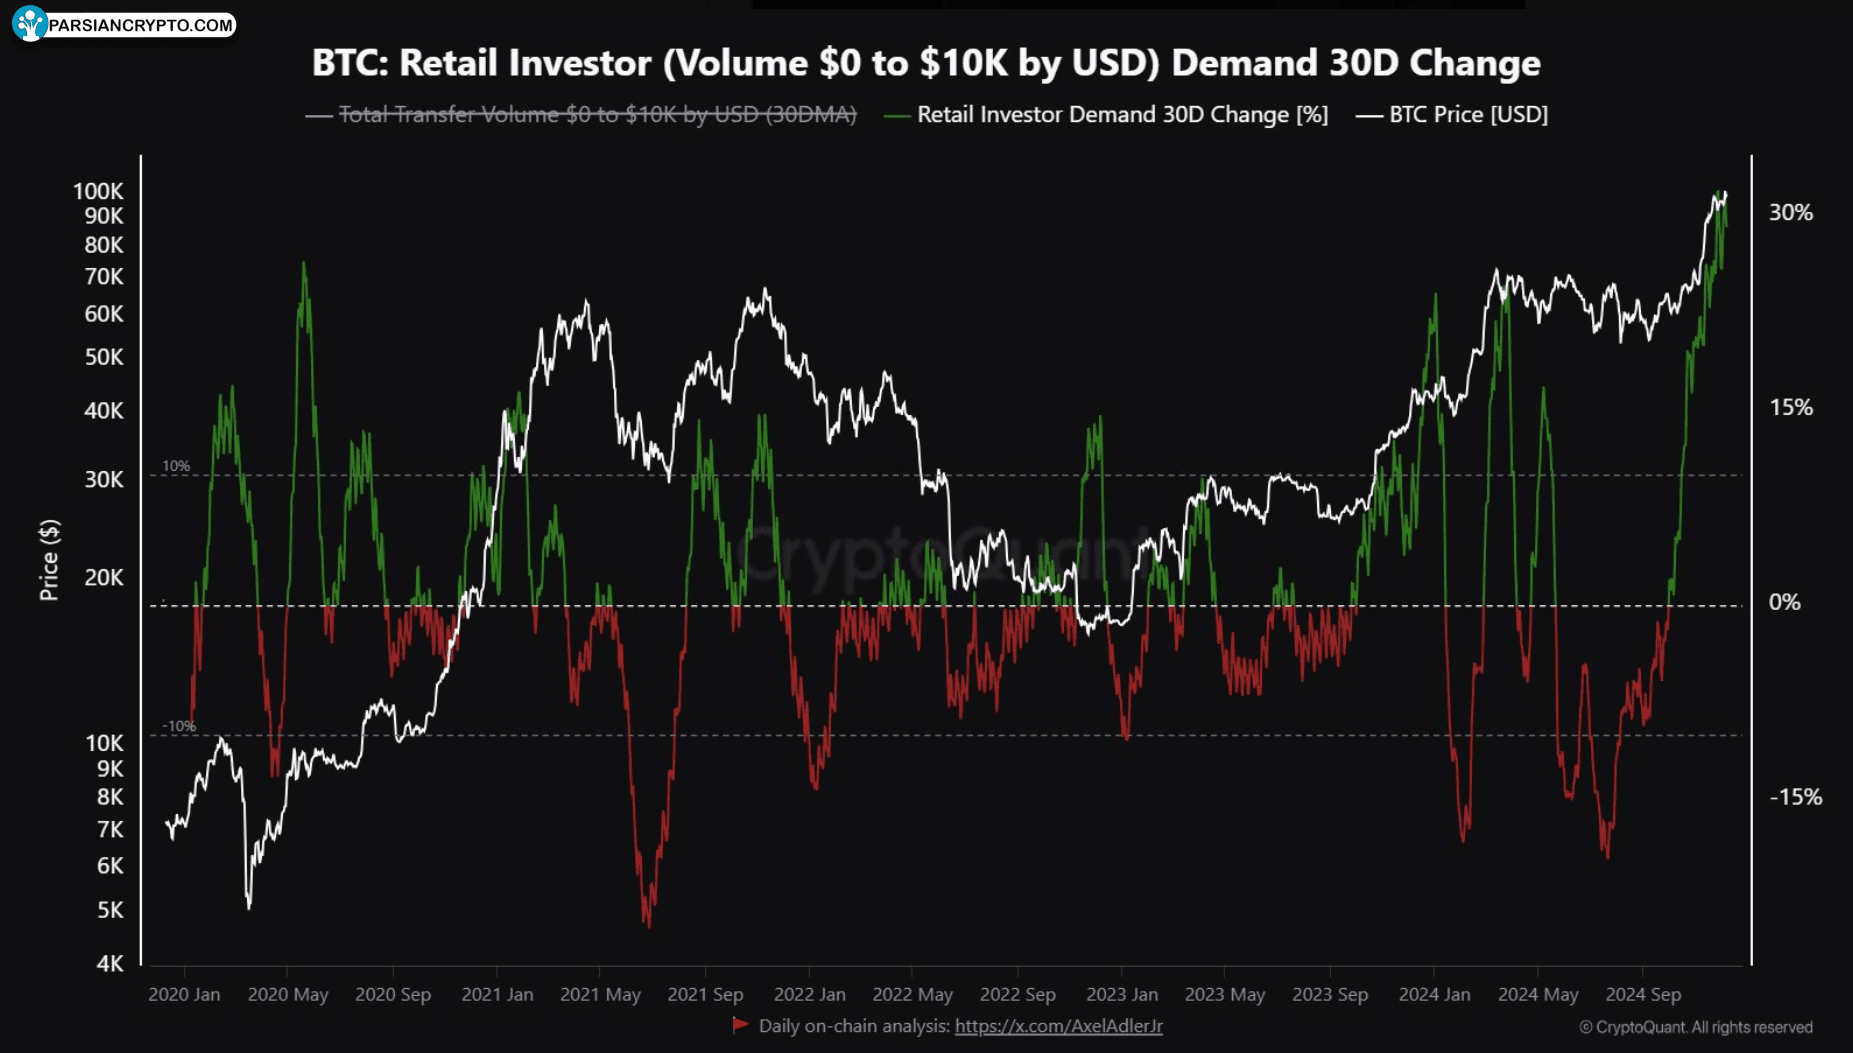Click the 9K price axis label
Viewport: 1853px width, 1053px height.
(110, 769)
